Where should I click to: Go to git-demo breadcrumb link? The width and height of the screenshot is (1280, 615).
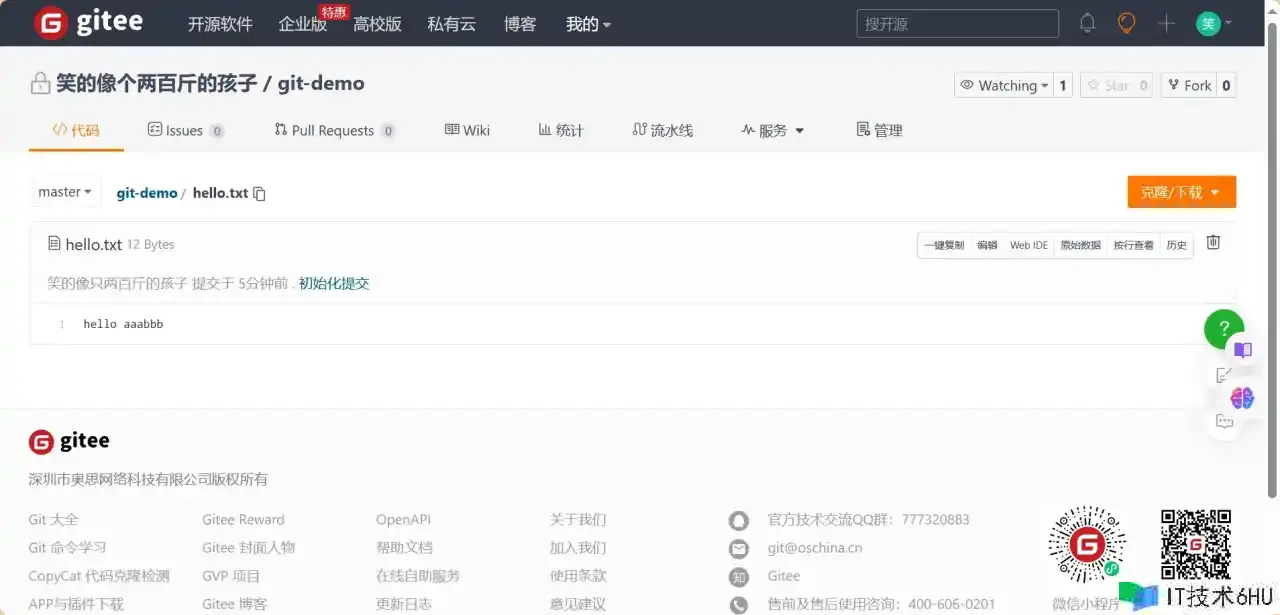147,193
